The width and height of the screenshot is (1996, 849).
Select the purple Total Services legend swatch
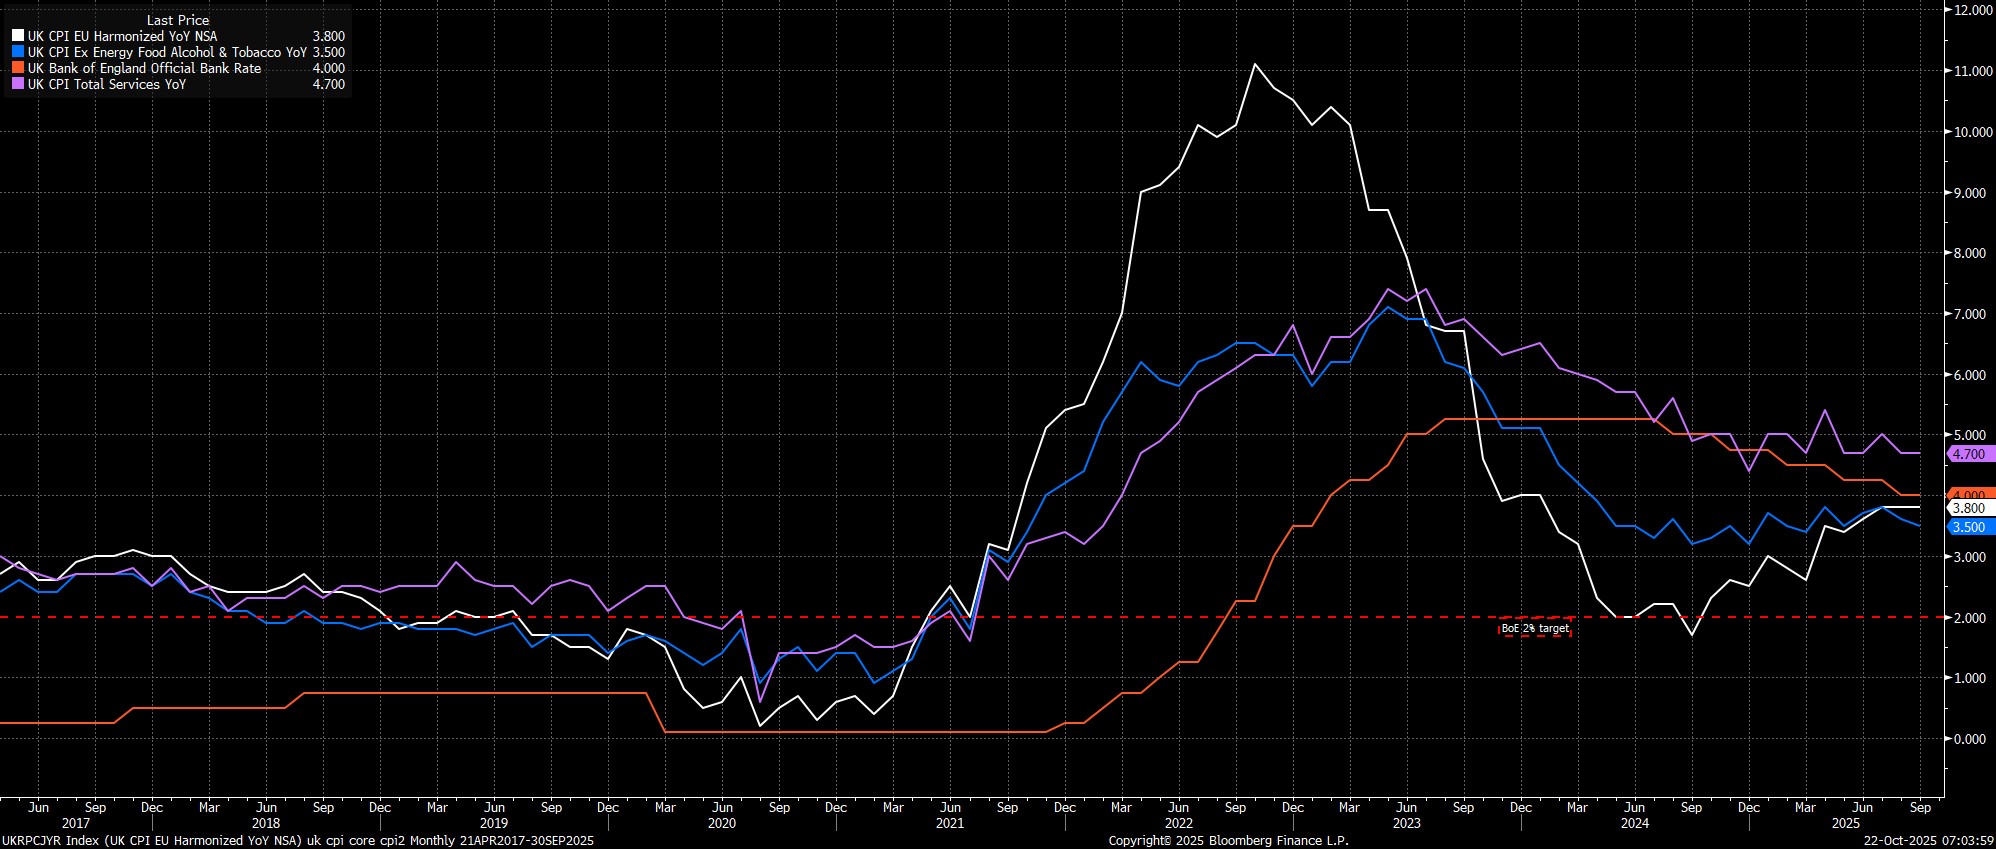pos(18,84)
